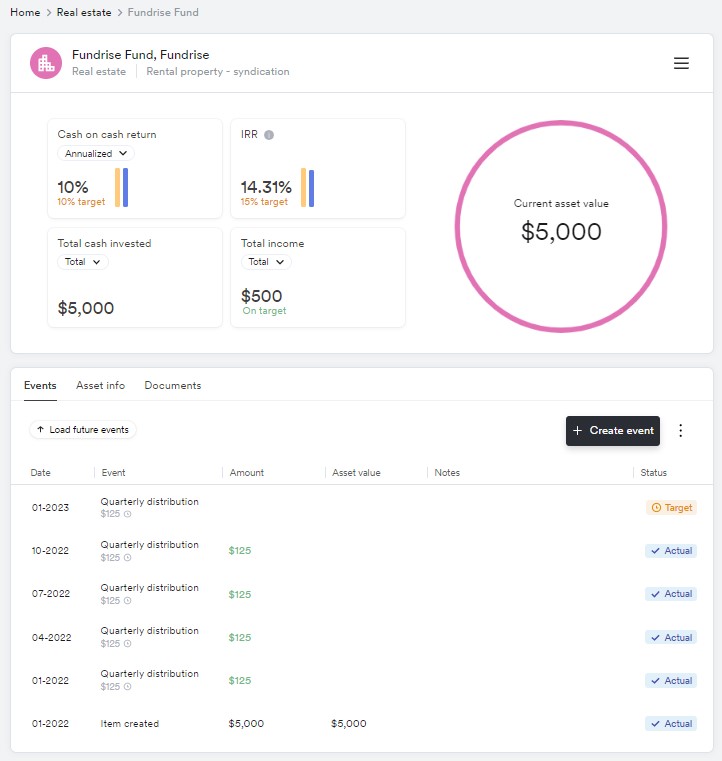Click the pink building asset icon
The image size is (722, 761).
46,63
